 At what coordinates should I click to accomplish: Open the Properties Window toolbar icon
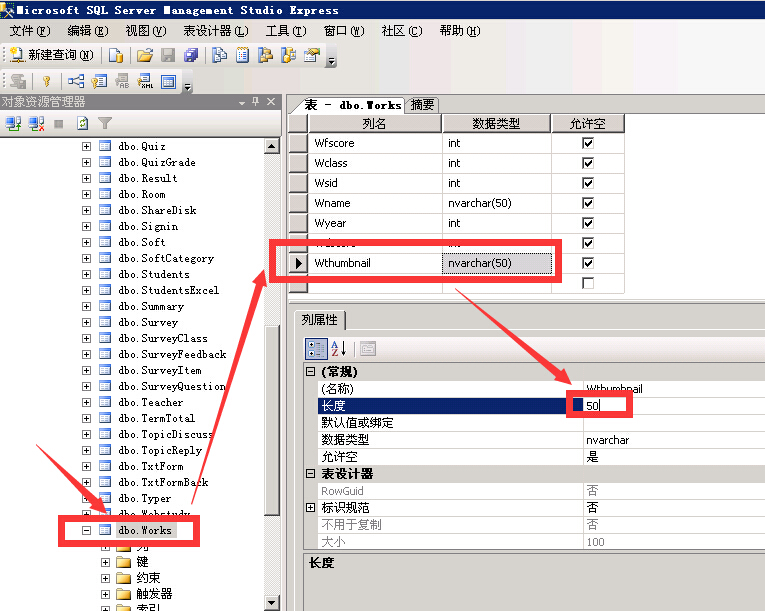point(312,55)
